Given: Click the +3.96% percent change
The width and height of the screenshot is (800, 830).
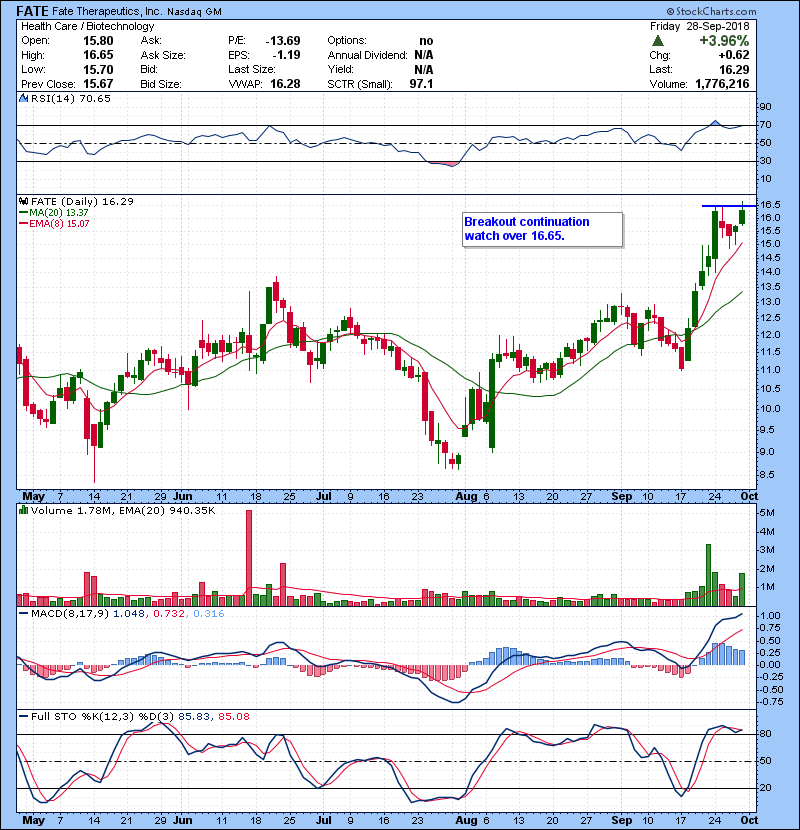Looking at the screenshot, I should coord(724,41).
